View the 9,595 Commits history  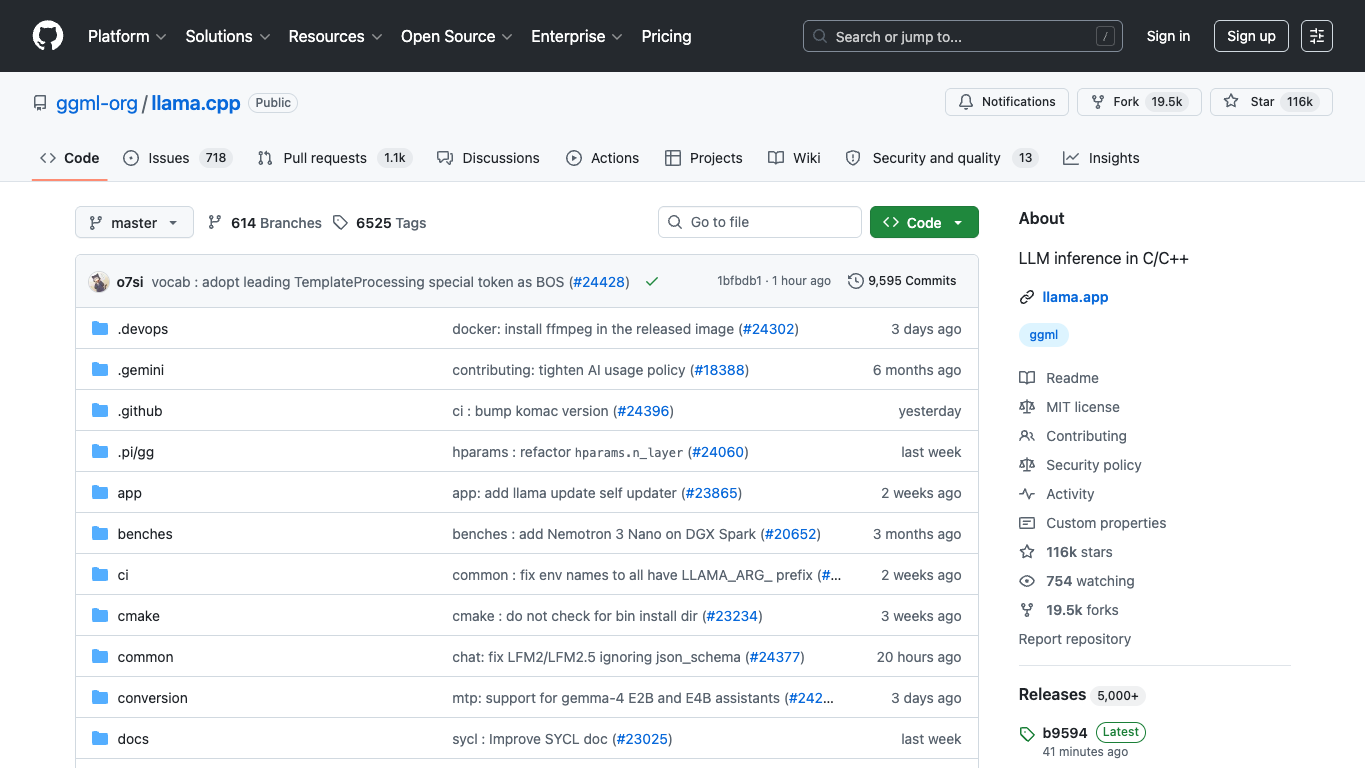click(x=902, y=281)
